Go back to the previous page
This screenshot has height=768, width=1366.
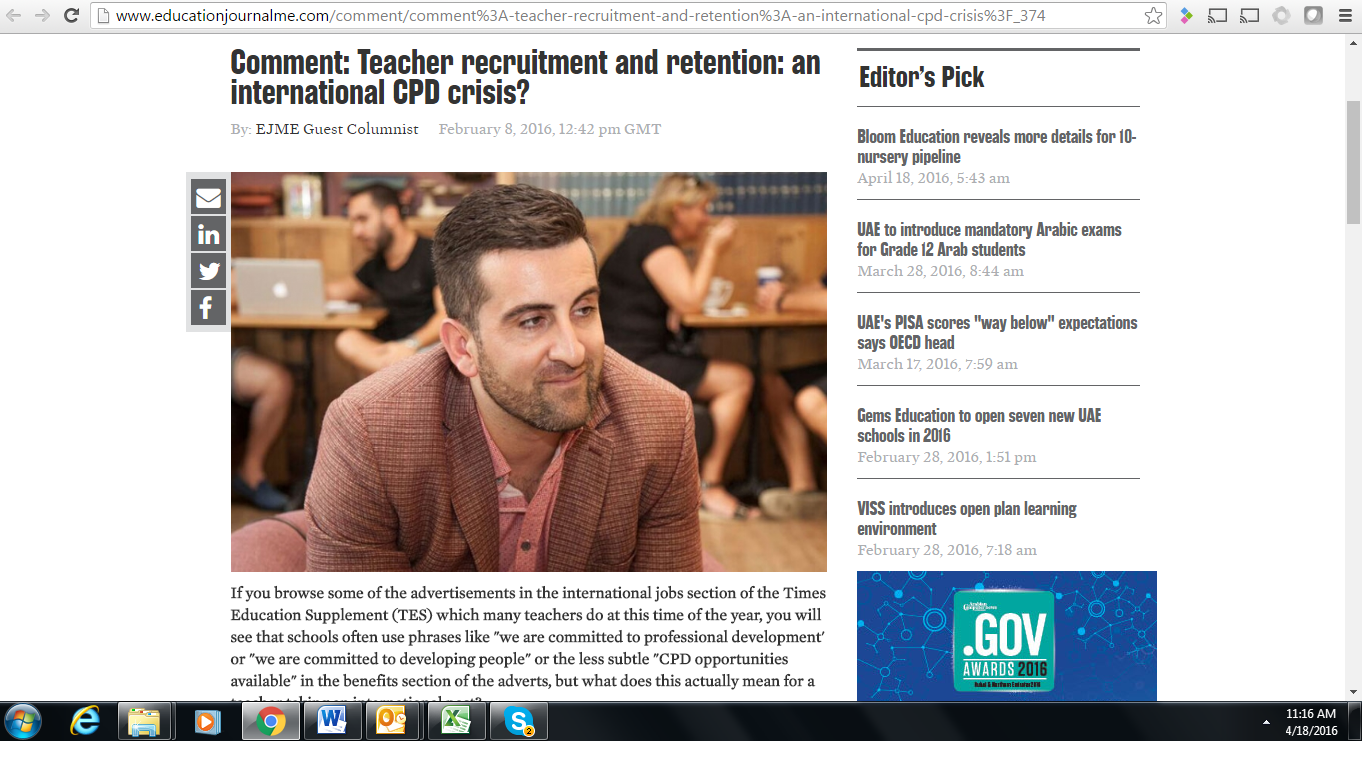(14, 16)
